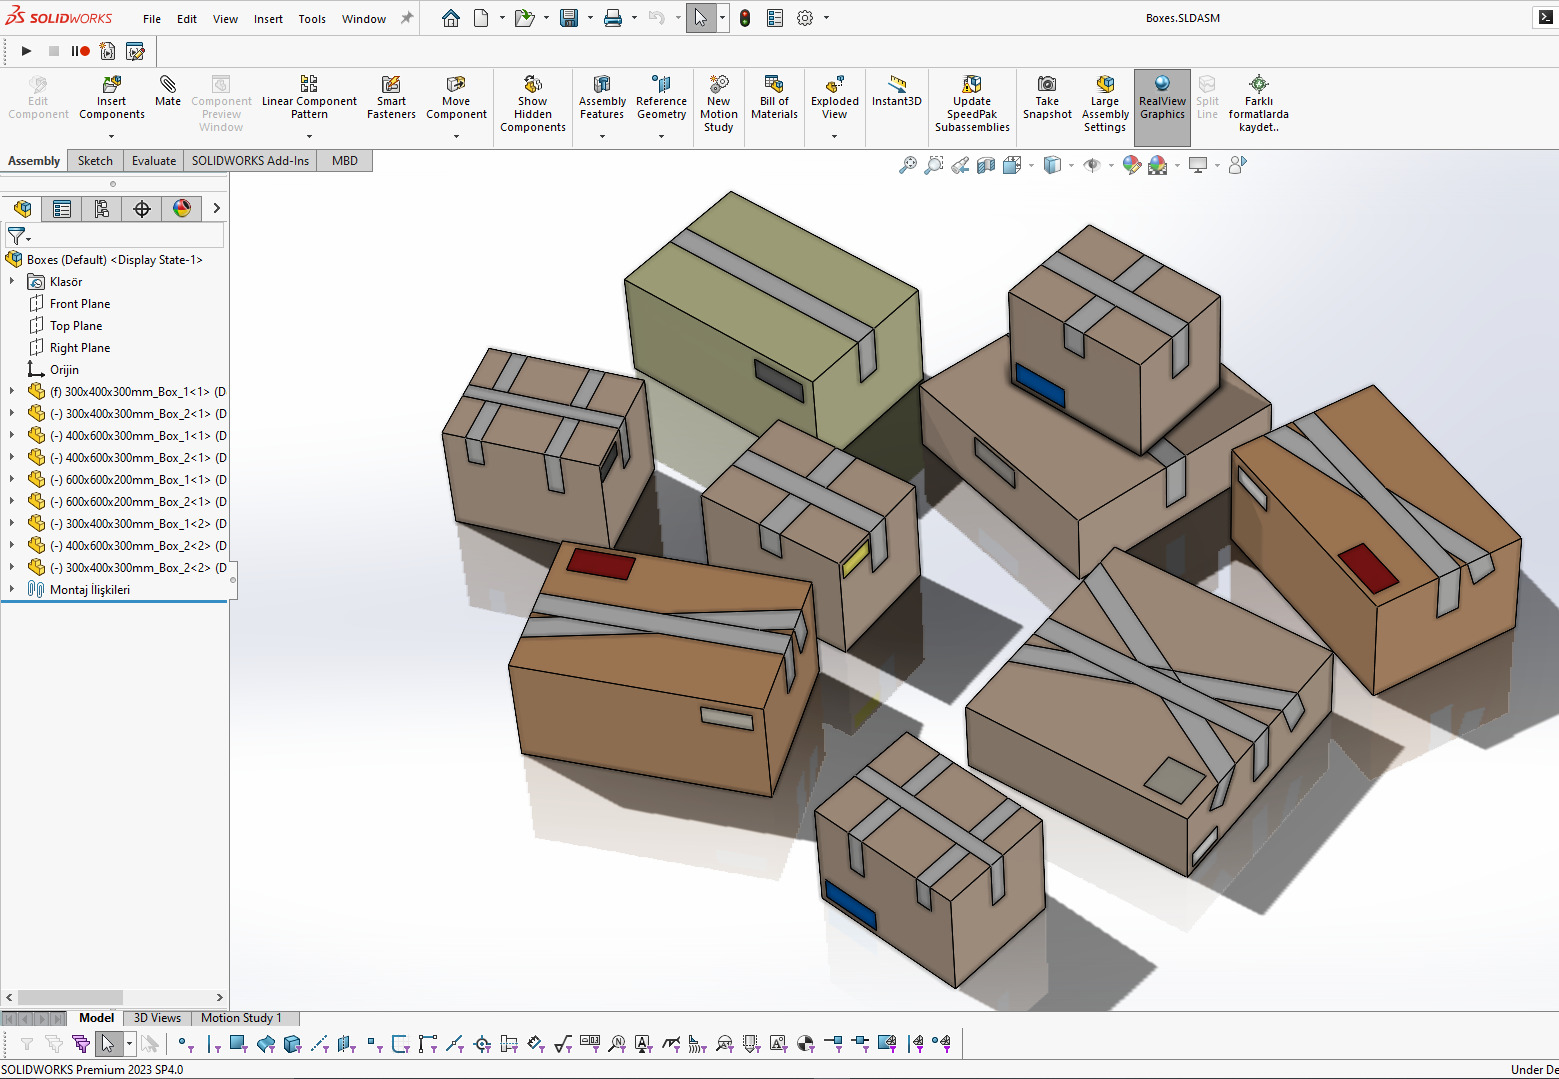Expand more manager tabs with chevron
1559x1079 pixels.
tap(216, 208)
